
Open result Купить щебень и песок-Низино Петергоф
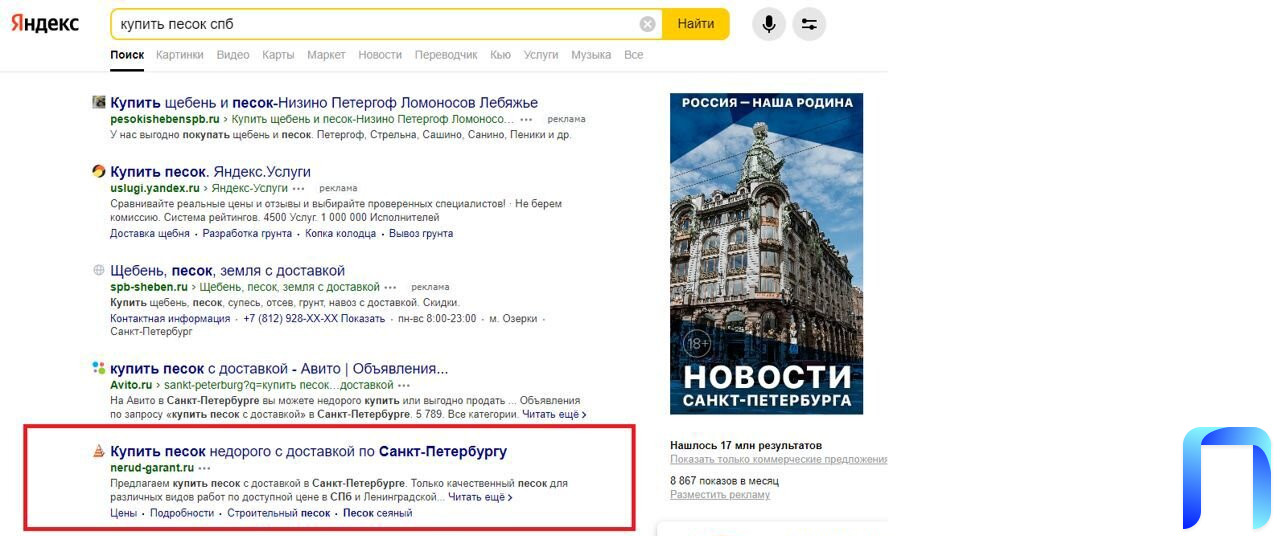(x=324, y=102)
